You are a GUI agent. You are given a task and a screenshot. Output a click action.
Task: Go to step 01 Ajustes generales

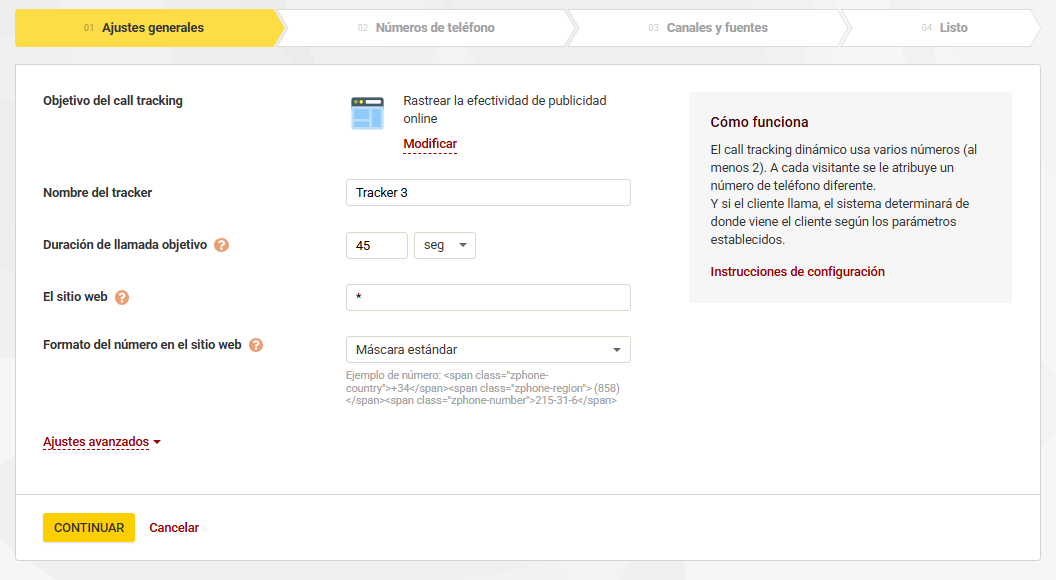coord(145,28)
